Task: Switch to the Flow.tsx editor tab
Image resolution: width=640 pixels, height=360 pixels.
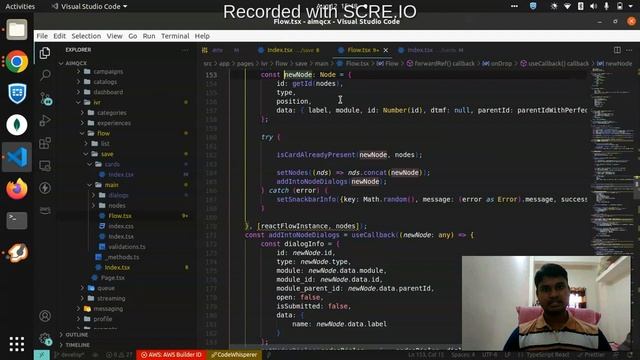Action: (x=362, y=50)
